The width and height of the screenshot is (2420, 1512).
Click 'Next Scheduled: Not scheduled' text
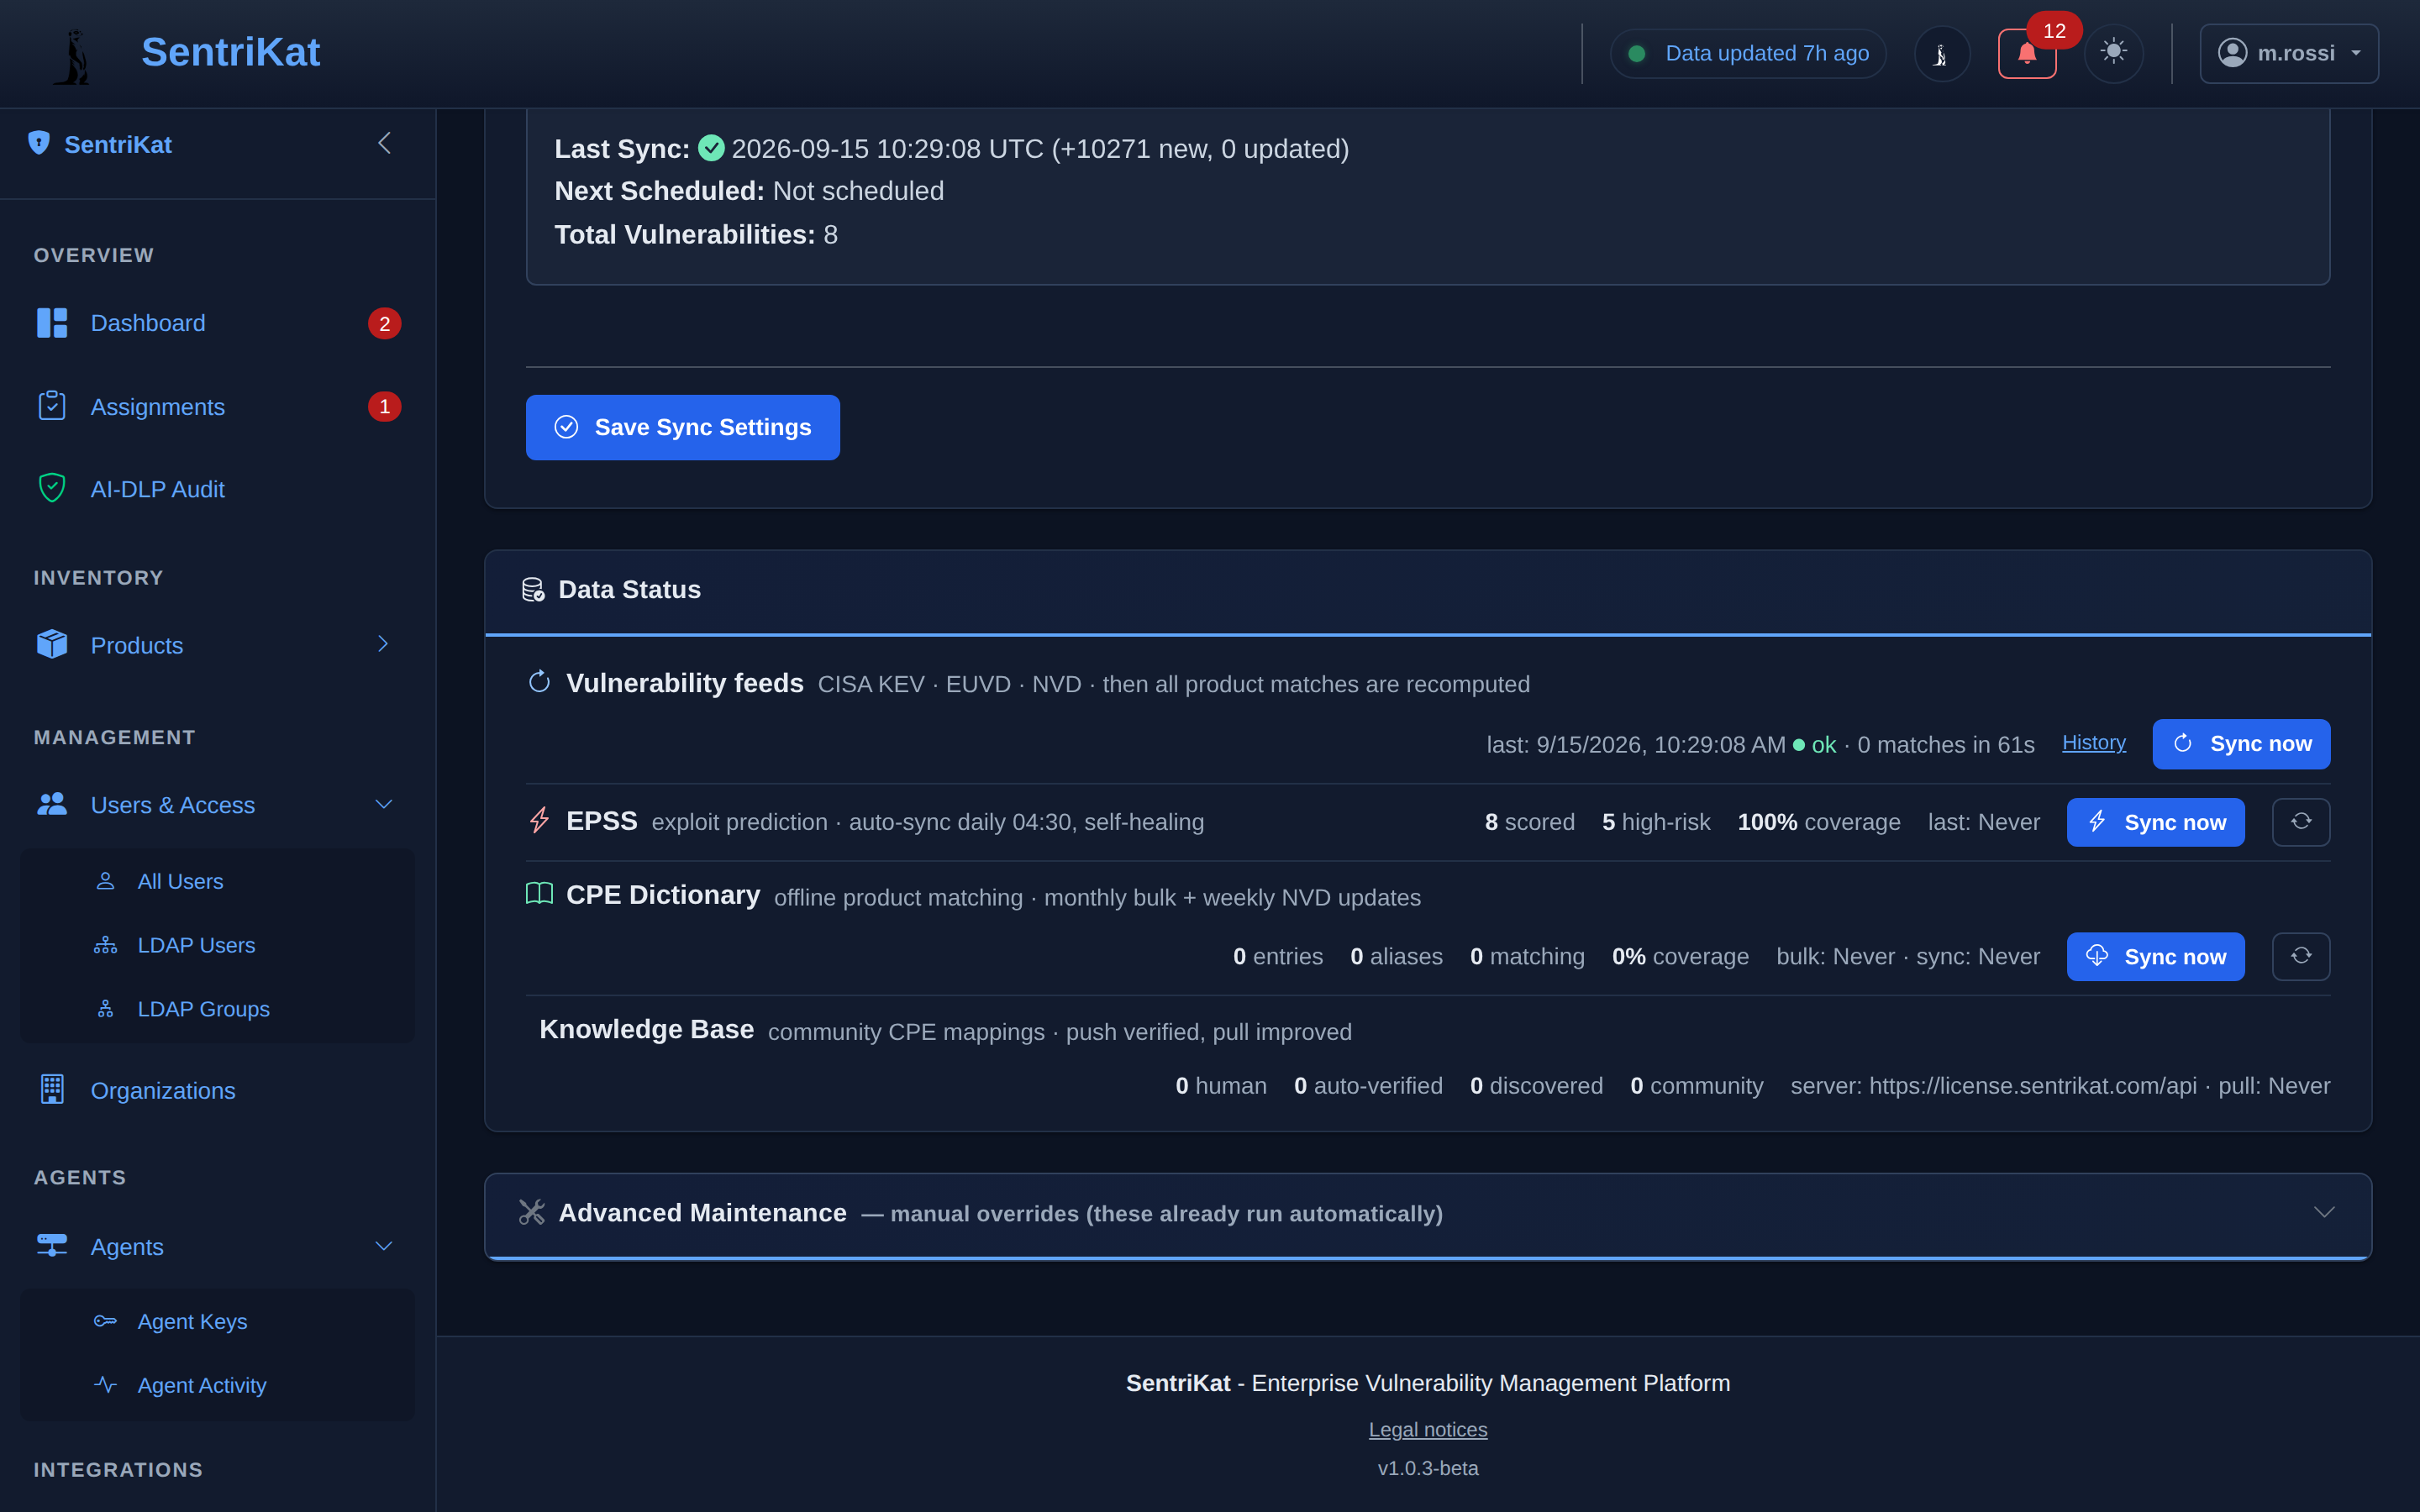749,191
